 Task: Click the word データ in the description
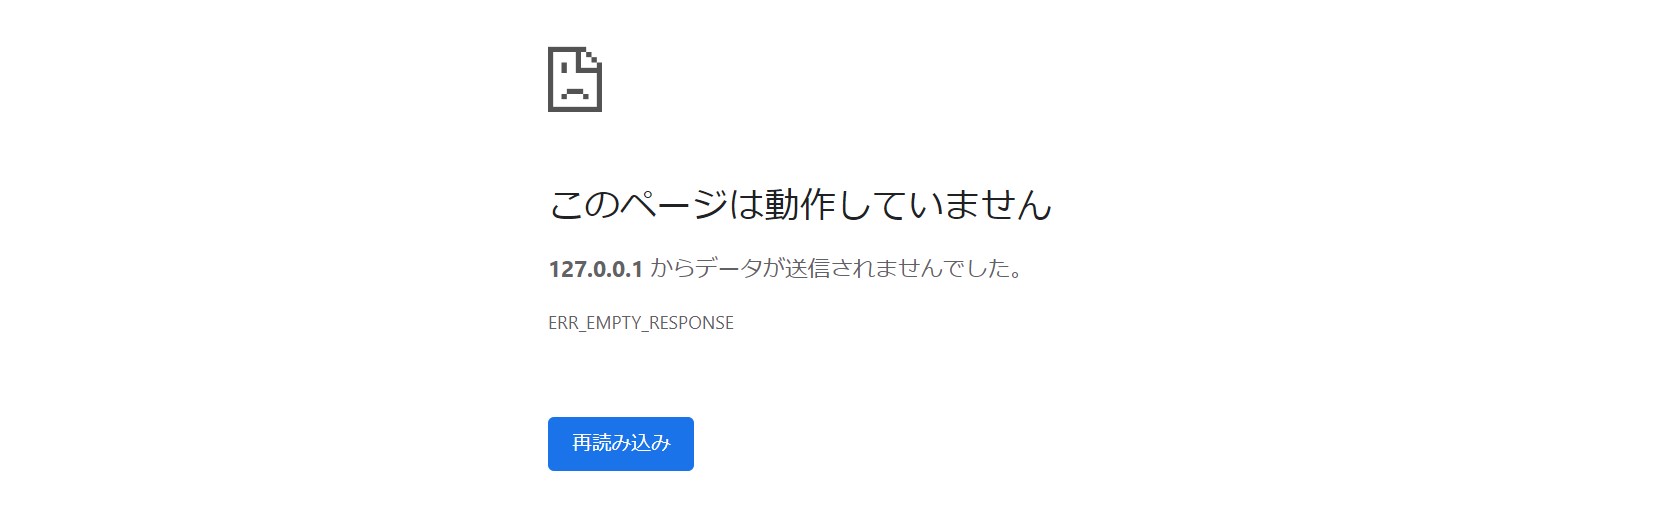pos(729,268)
